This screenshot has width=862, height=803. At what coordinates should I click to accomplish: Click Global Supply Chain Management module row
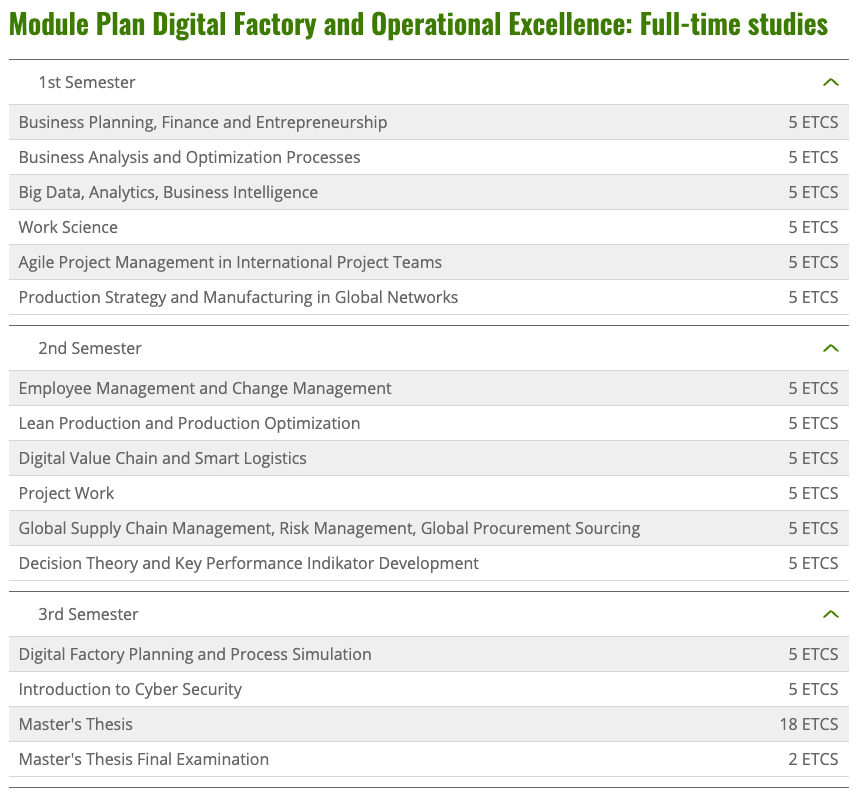[x=429, y=528]
